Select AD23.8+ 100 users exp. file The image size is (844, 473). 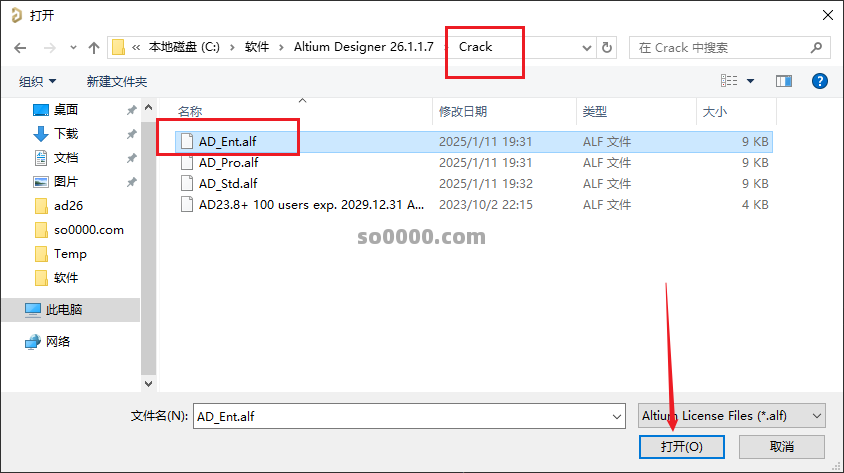click(x=474, y=204)
